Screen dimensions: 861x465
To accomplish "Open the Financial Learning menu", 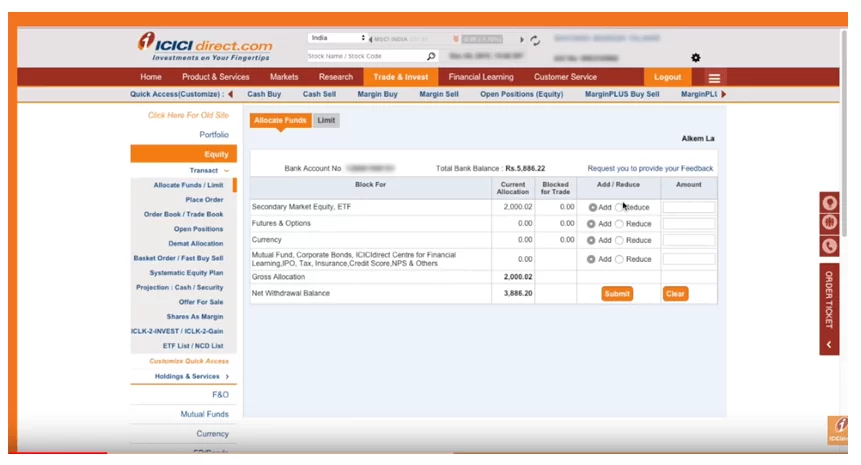I will [481, 77].
